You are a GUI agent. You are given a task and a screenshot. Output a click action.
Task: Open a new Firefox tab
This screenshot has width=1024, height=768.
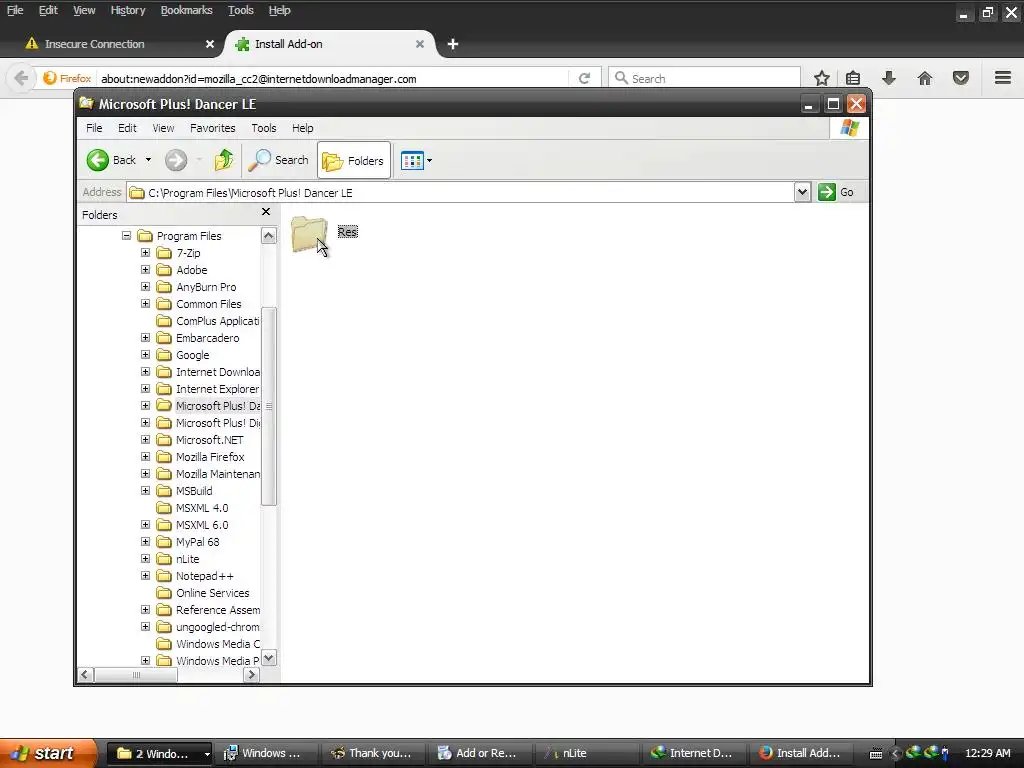click(453, 44)
